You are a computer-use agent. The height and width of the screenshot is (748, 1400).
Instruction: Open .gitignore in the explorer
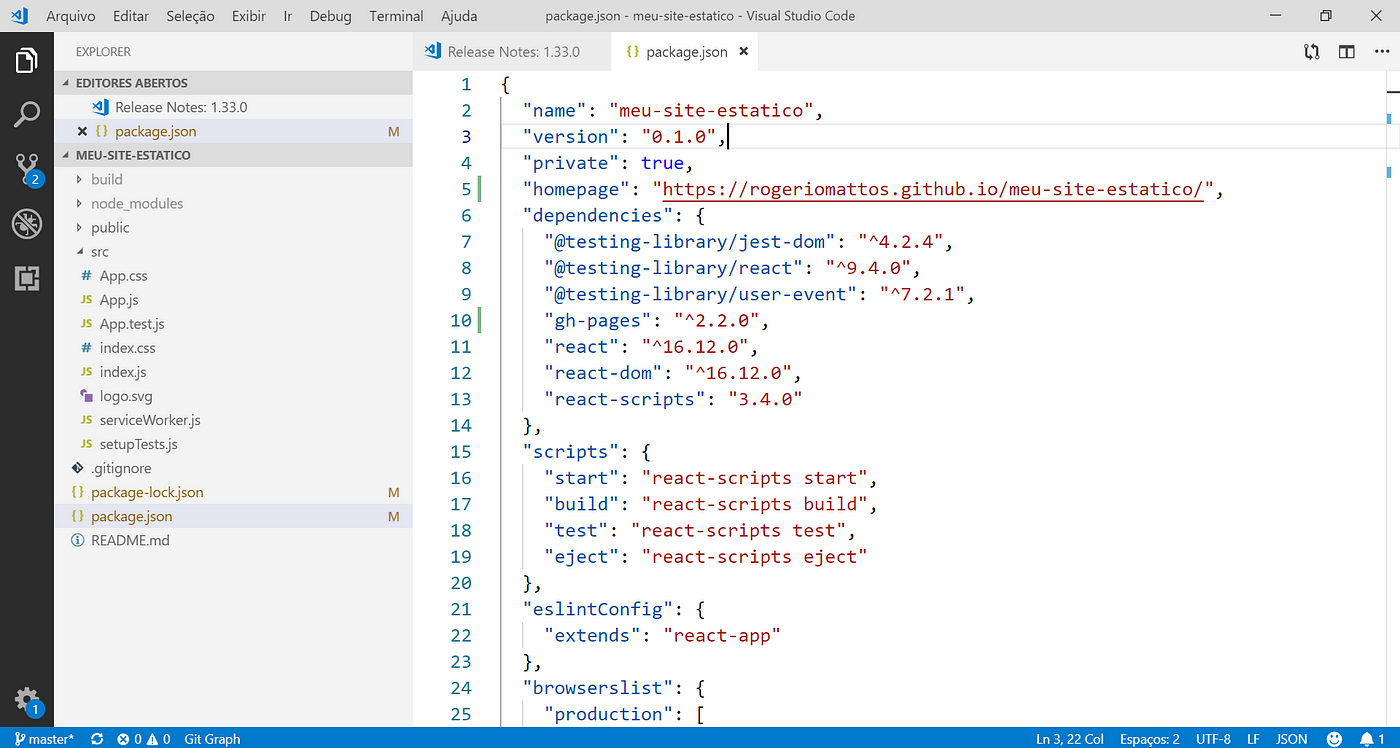pos(233,468)
